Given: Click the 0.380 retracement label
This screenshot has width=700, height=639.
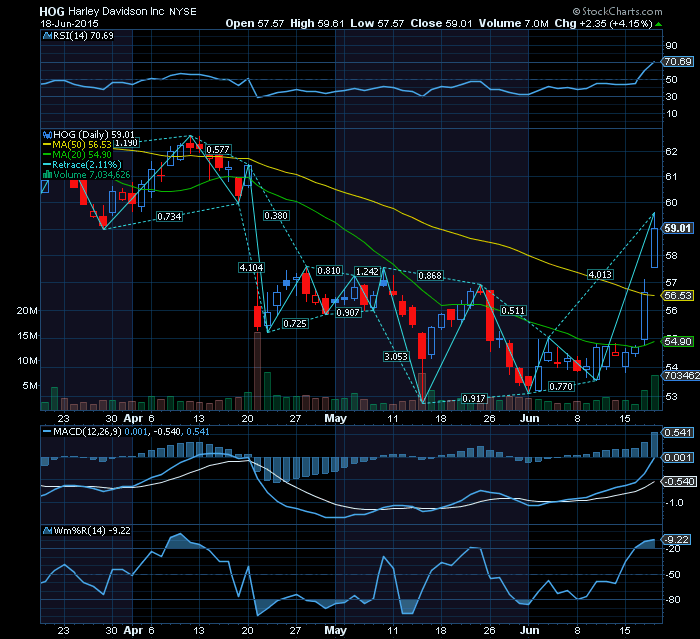Looking at the screenshot, I should click(x=276, y=216).
